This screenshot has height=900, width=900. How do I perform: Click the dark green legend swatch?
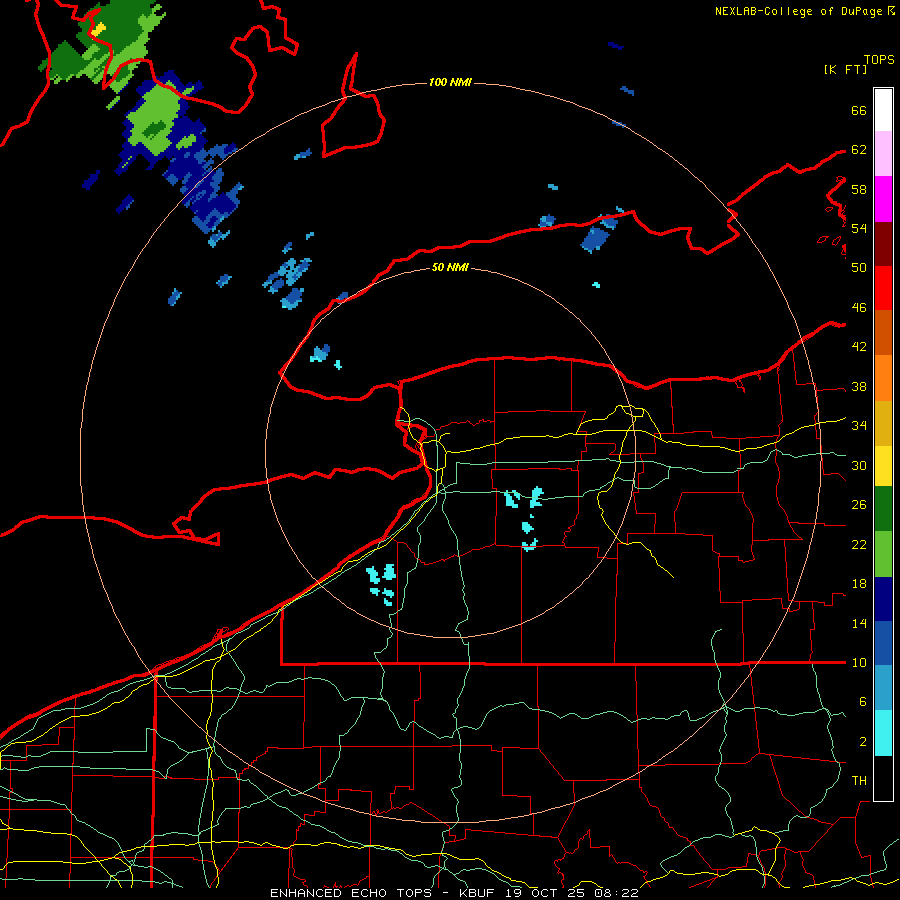[x=883, y=508]
